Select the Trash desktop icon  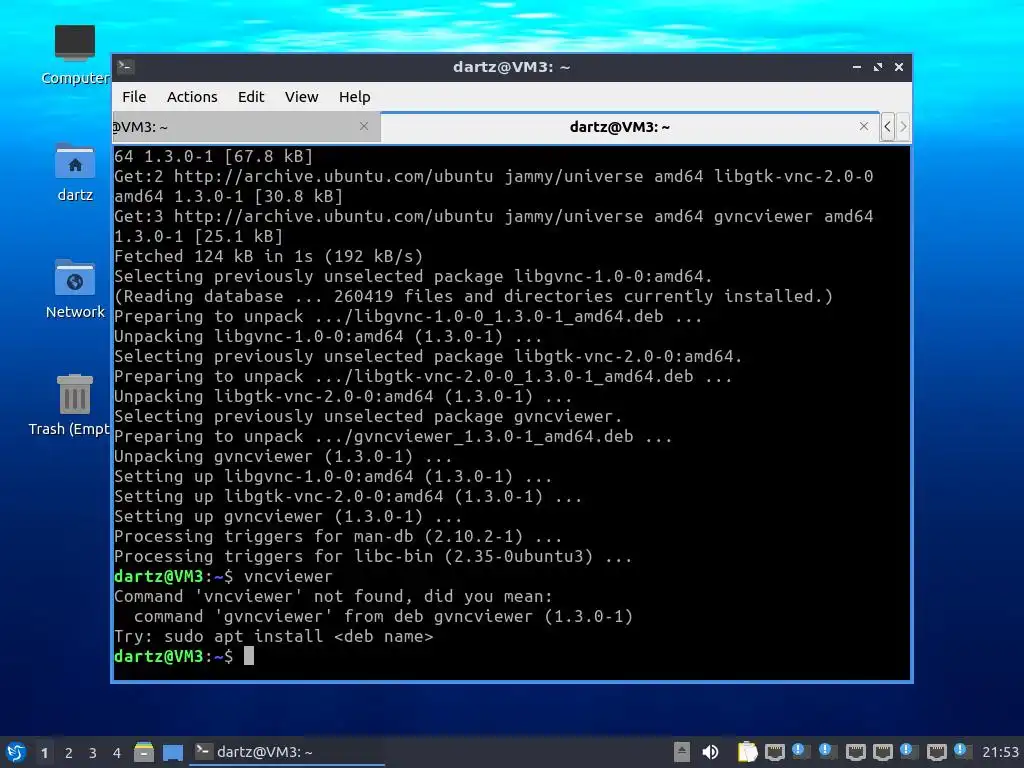71,405
